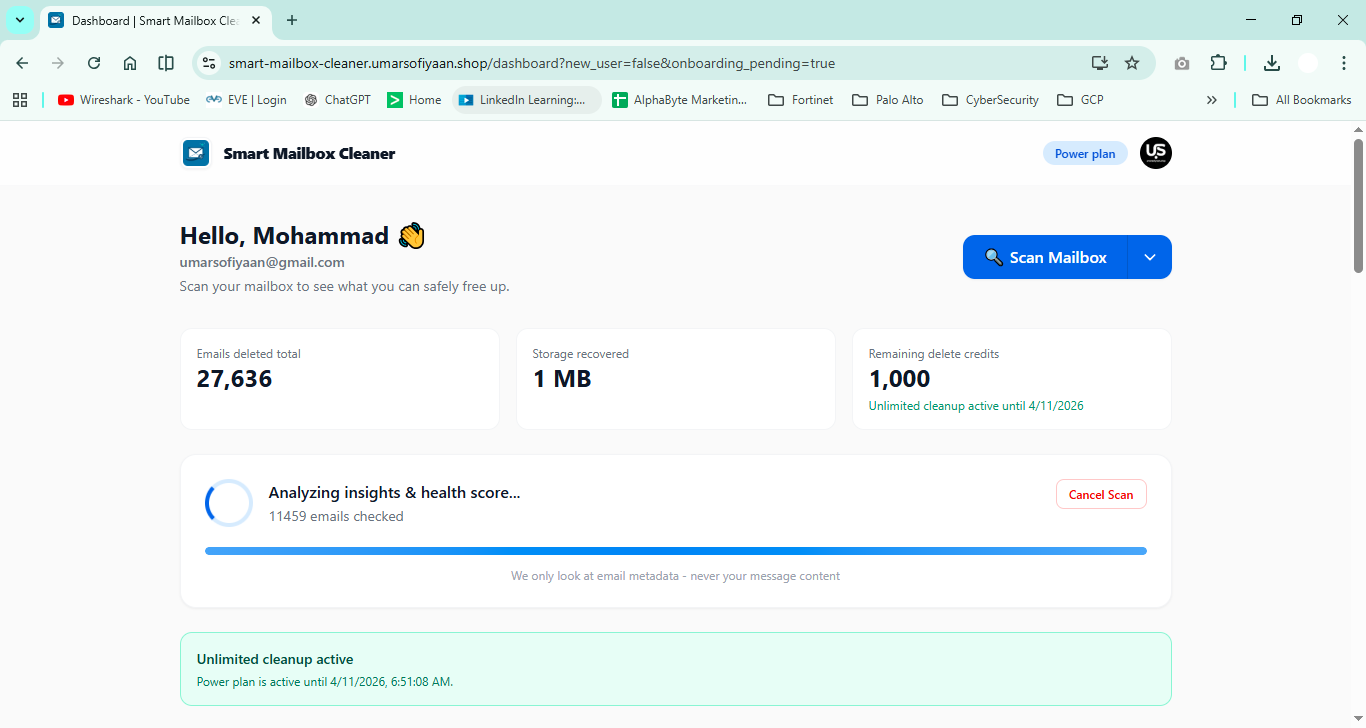
Task: View site information icon in address bar
Action: 209,63
